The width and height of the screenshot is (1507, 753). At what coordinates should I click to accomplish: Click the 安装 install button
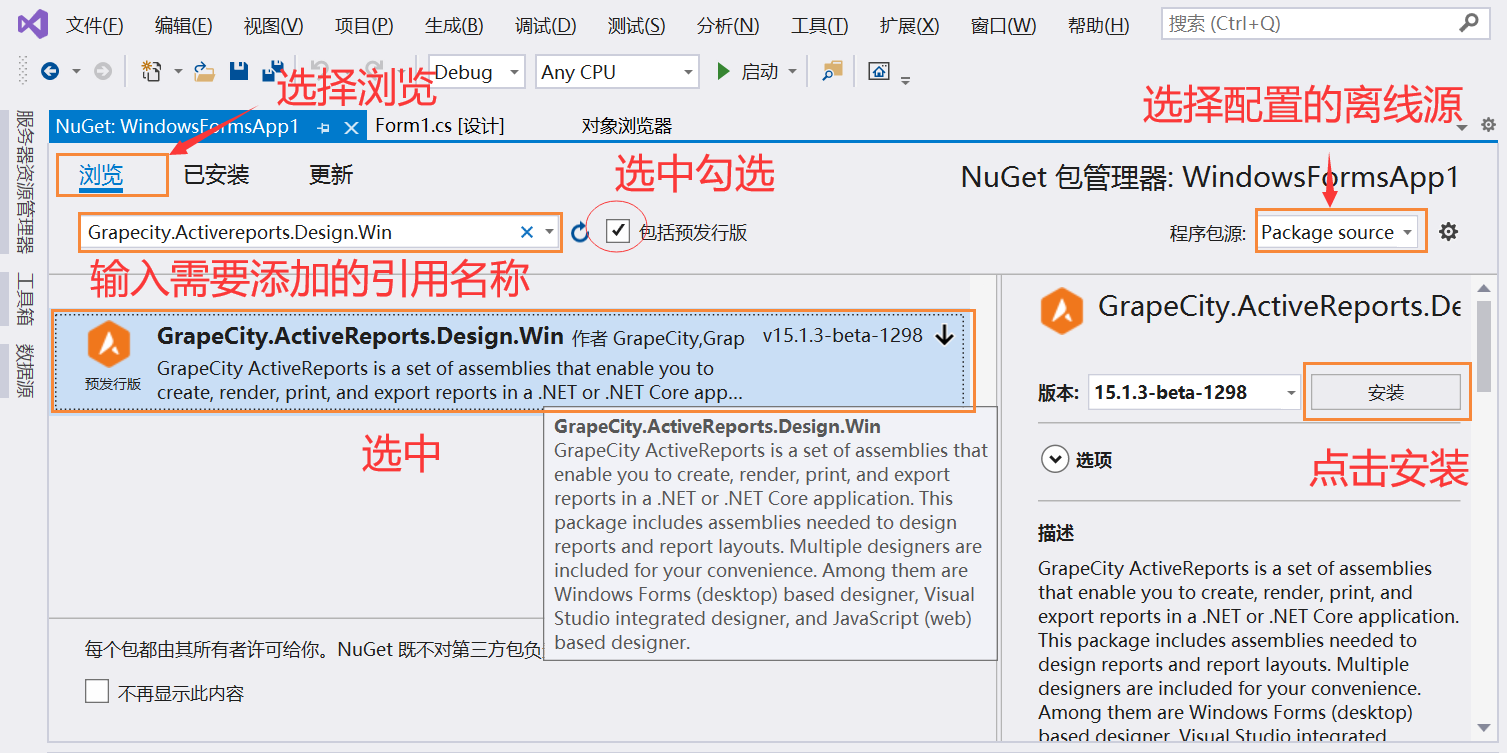pos(1386,392)
